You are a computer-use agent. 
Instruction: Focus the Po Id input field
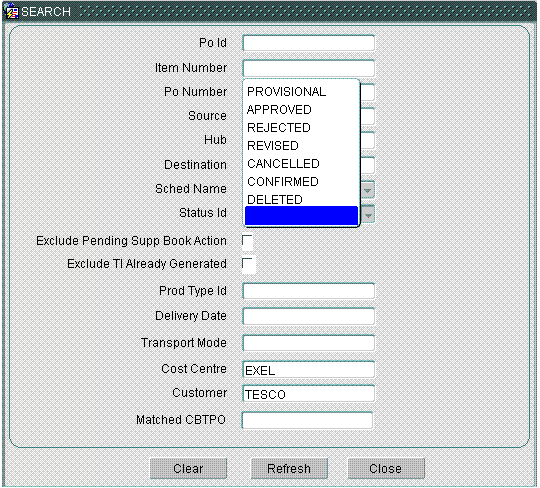point(309,43)
